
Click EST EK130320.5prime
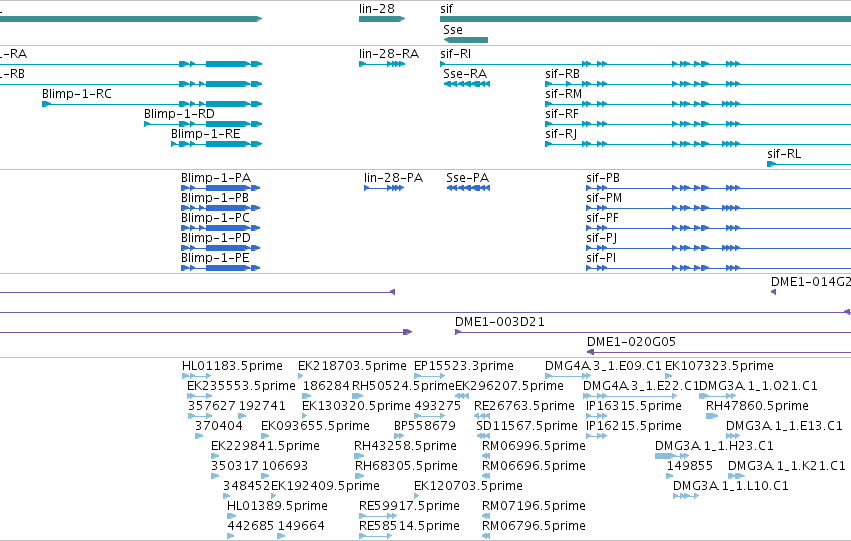coord(356,406)
